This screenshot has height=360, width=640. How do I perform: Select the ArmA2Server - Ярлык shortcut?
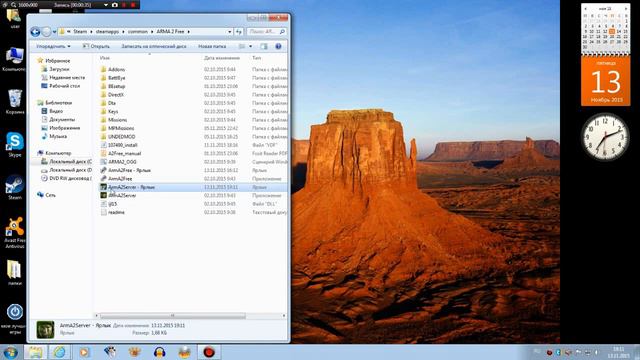[x=131, y=187]
